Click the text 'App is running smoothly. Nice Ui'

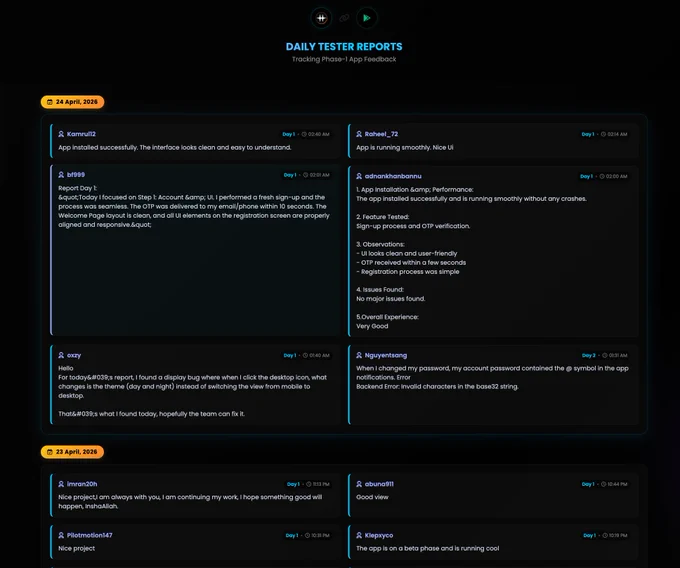(405, 147)
